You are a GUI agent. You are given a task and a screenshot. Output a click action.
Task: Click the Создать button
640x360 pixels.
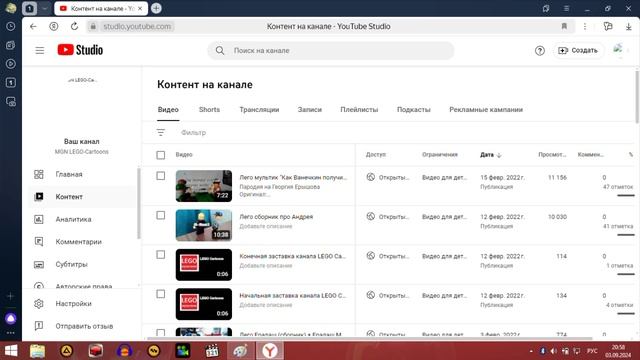[578, 51]
